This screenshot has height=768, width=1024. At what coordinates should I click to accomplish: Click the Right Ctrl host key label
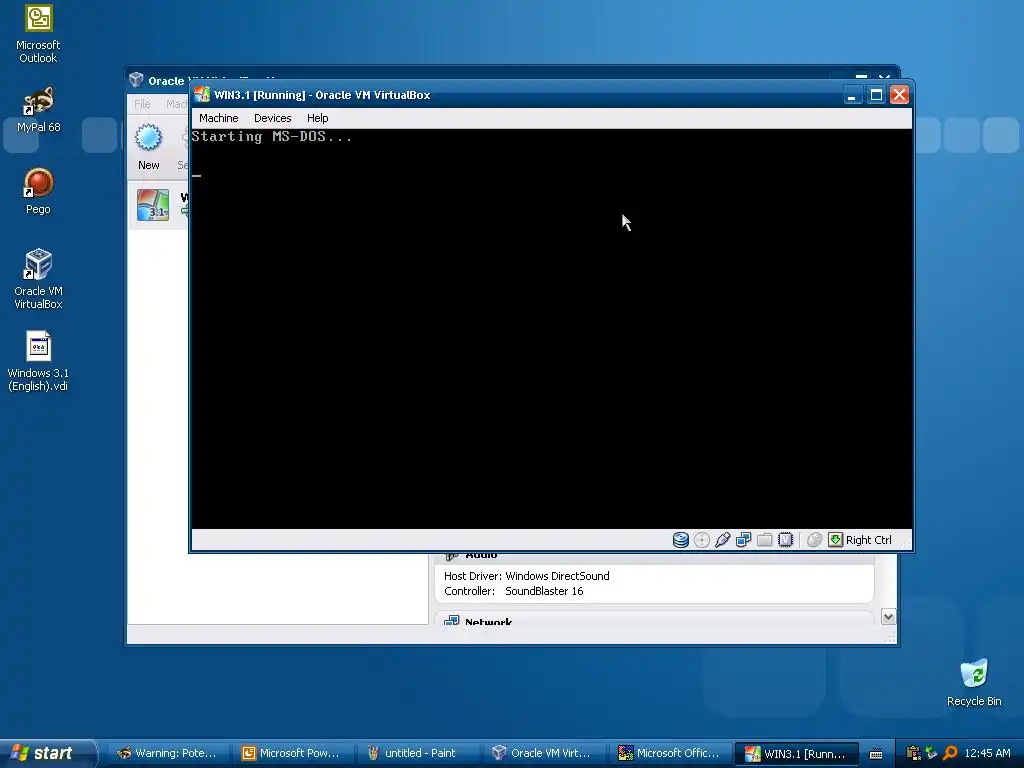click(869, 540)
